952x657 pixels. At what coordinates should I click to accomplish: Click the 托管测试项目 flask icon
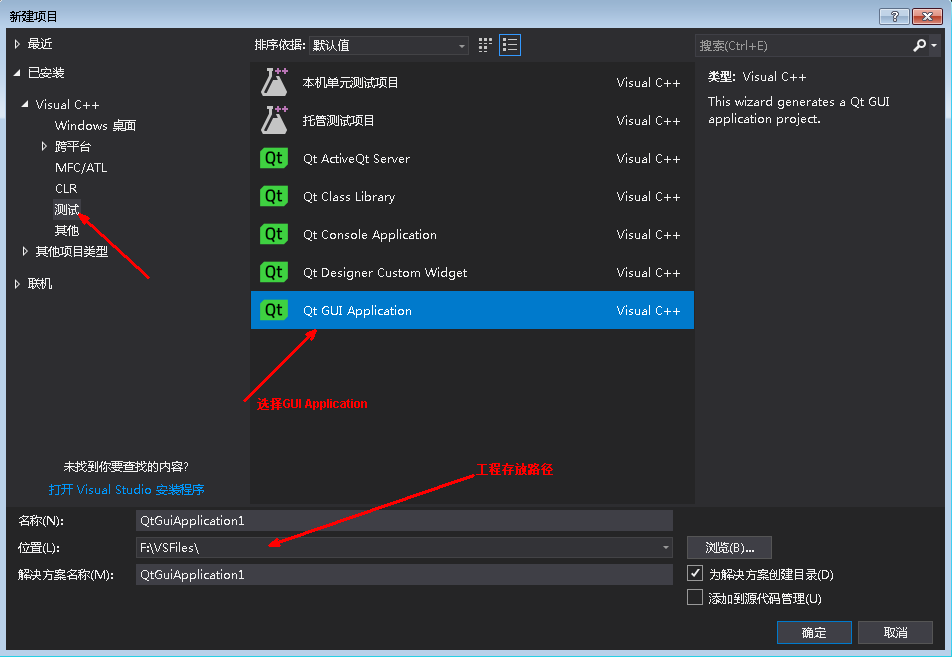click(274, 120)
